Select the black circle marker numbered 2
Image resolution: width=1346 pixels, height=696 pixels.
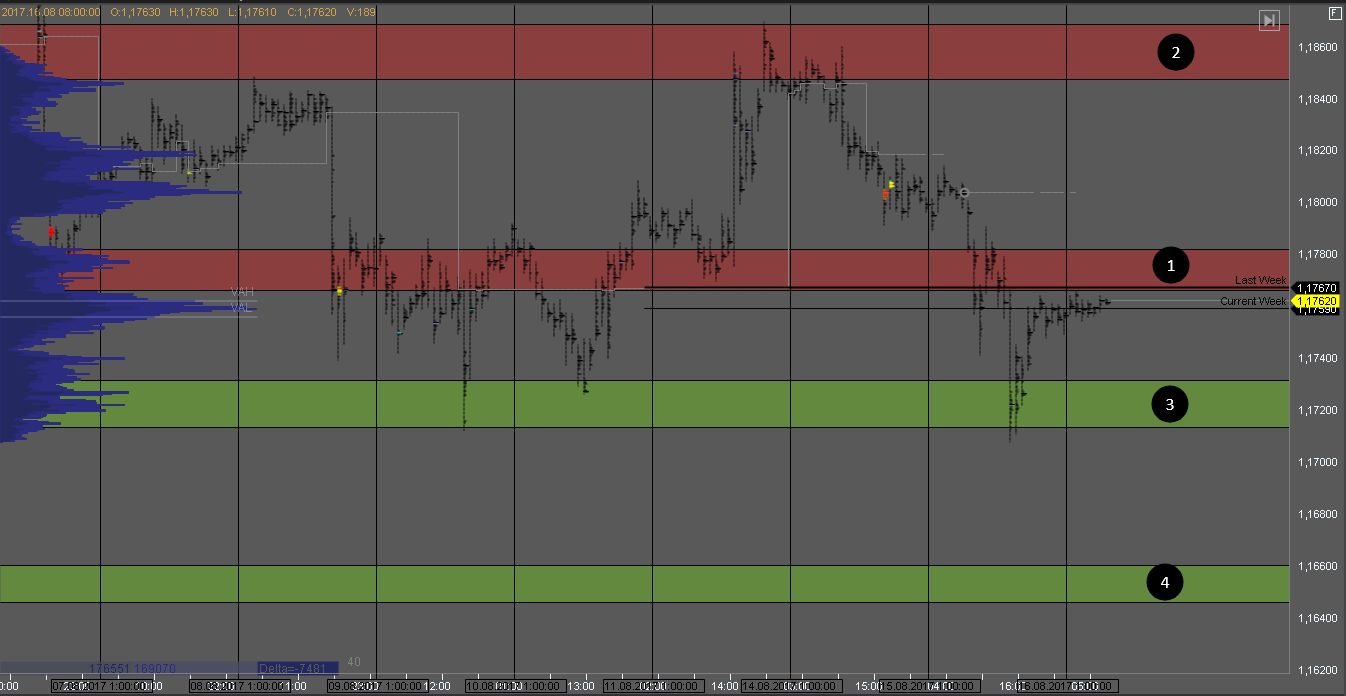[1176, 52]
